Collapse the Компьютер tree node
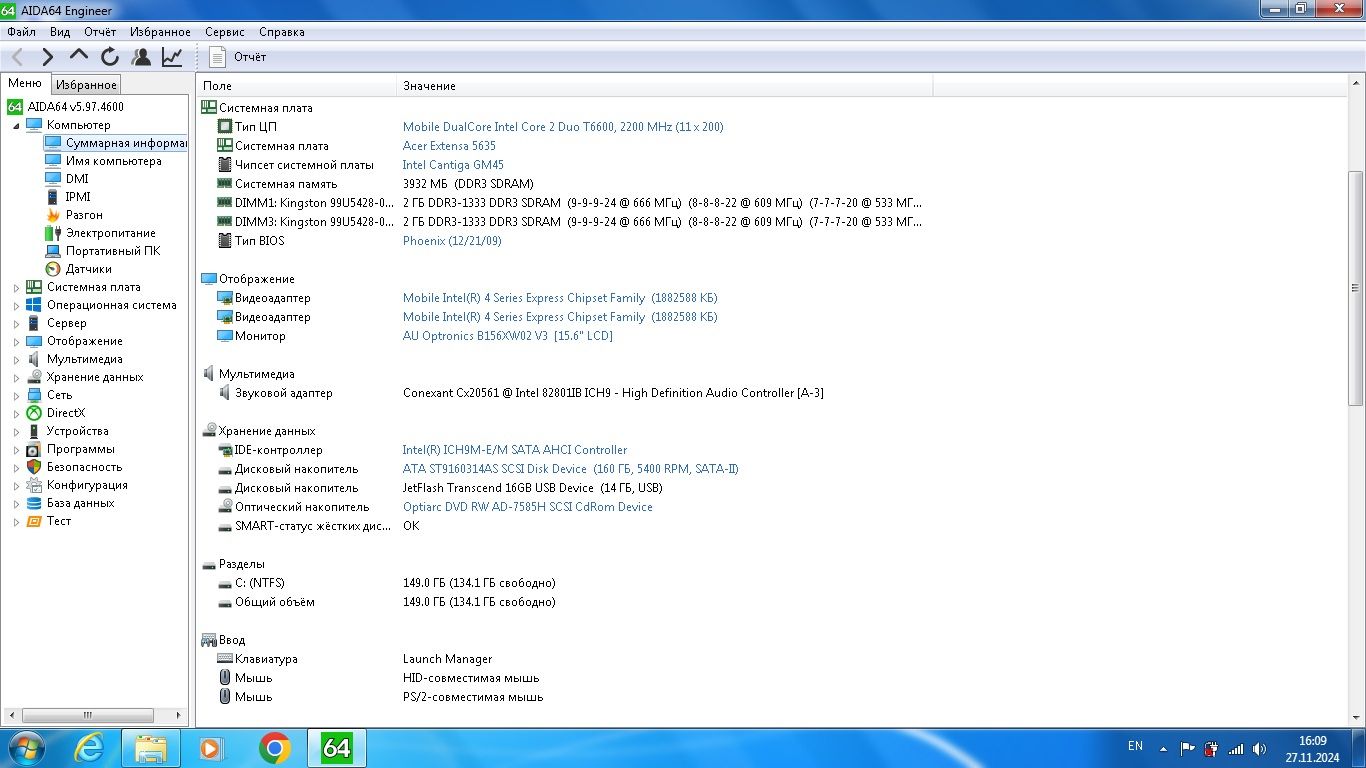1366x768 pixels. (x=16, y=126)
